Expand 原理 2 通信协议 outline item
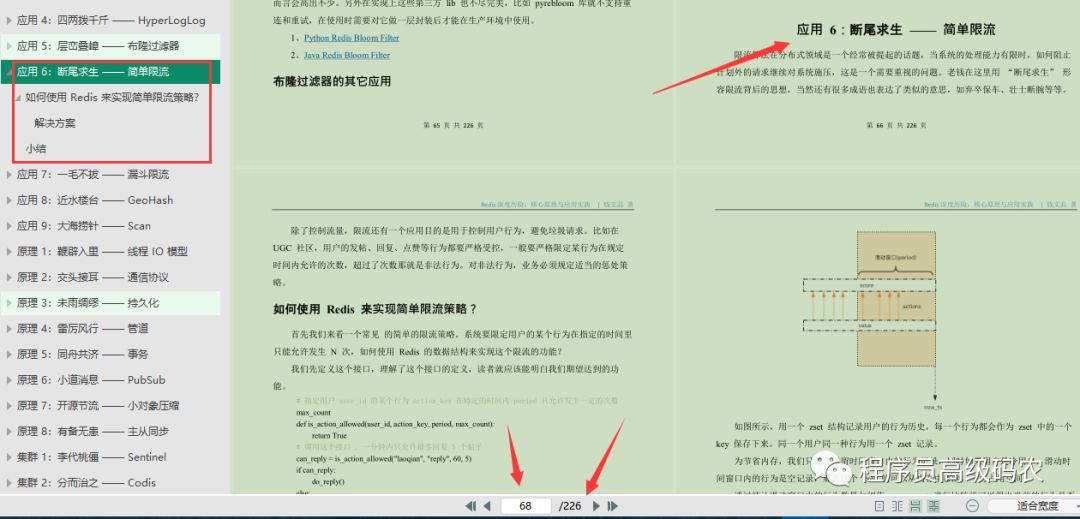Screen dimensions: 1080x519 [x=9, y=277]
